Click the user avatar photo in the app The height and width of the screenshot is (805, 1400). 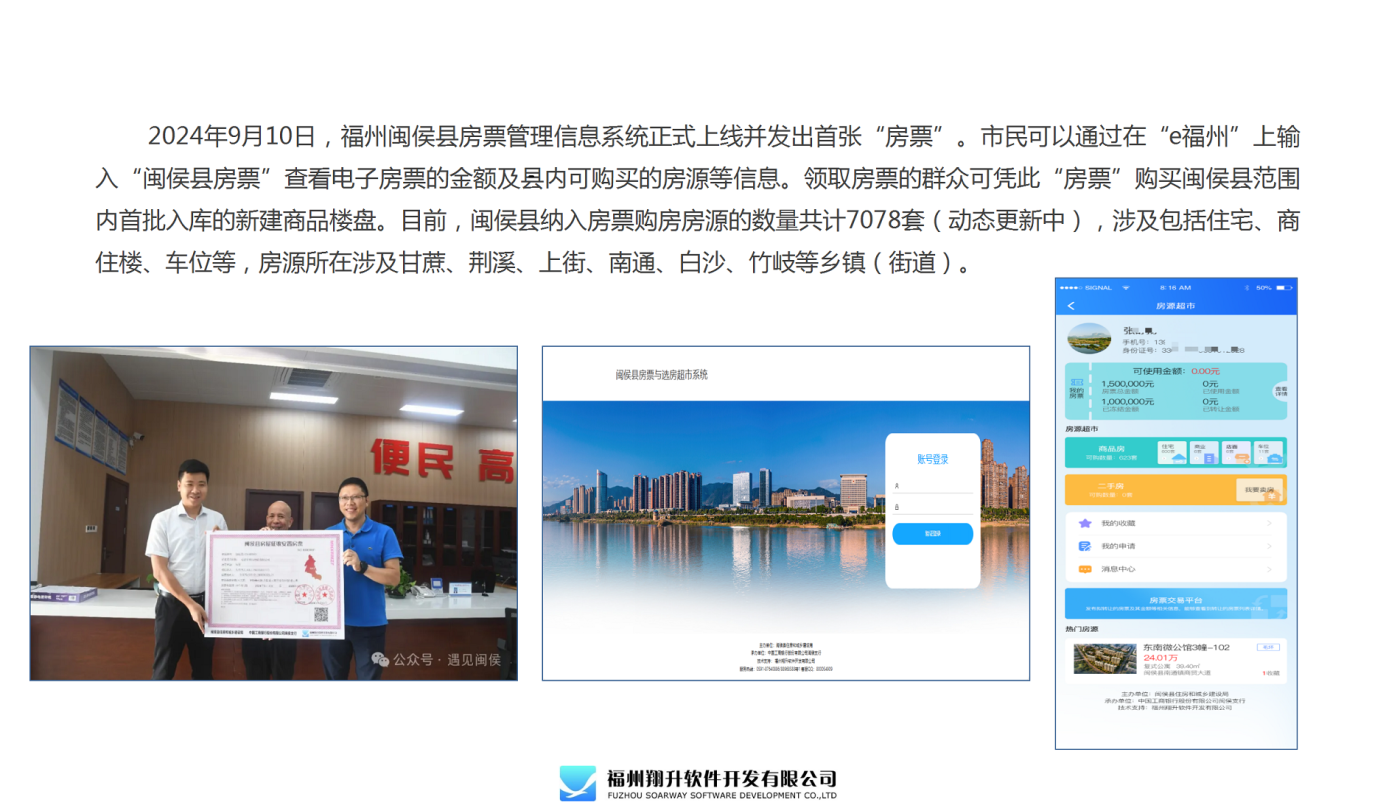pos(1089,338)
